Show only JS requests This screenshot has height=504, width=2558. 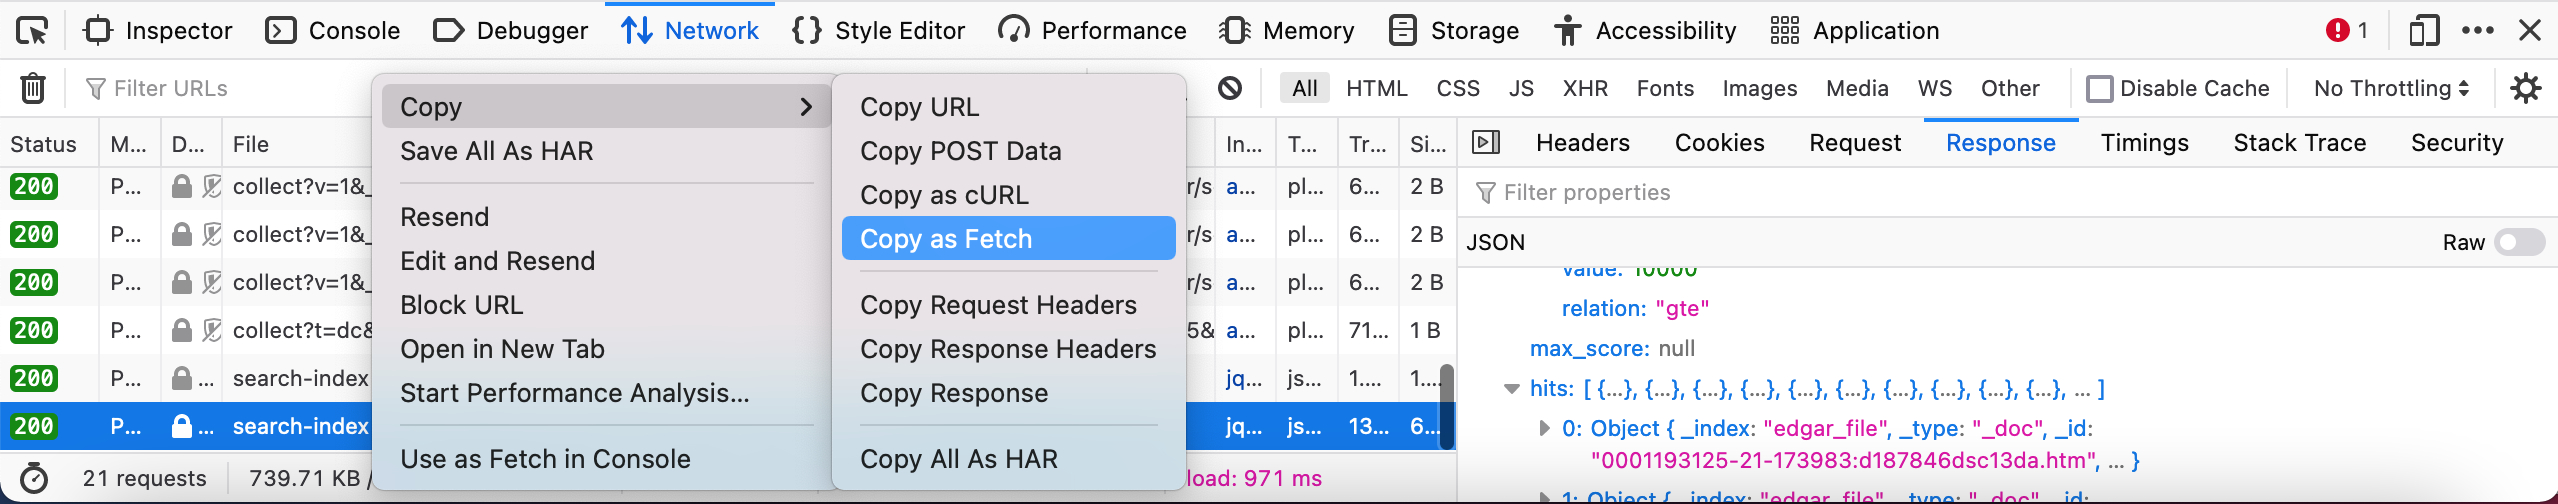pyautogui.click(x=1521, y=88)
